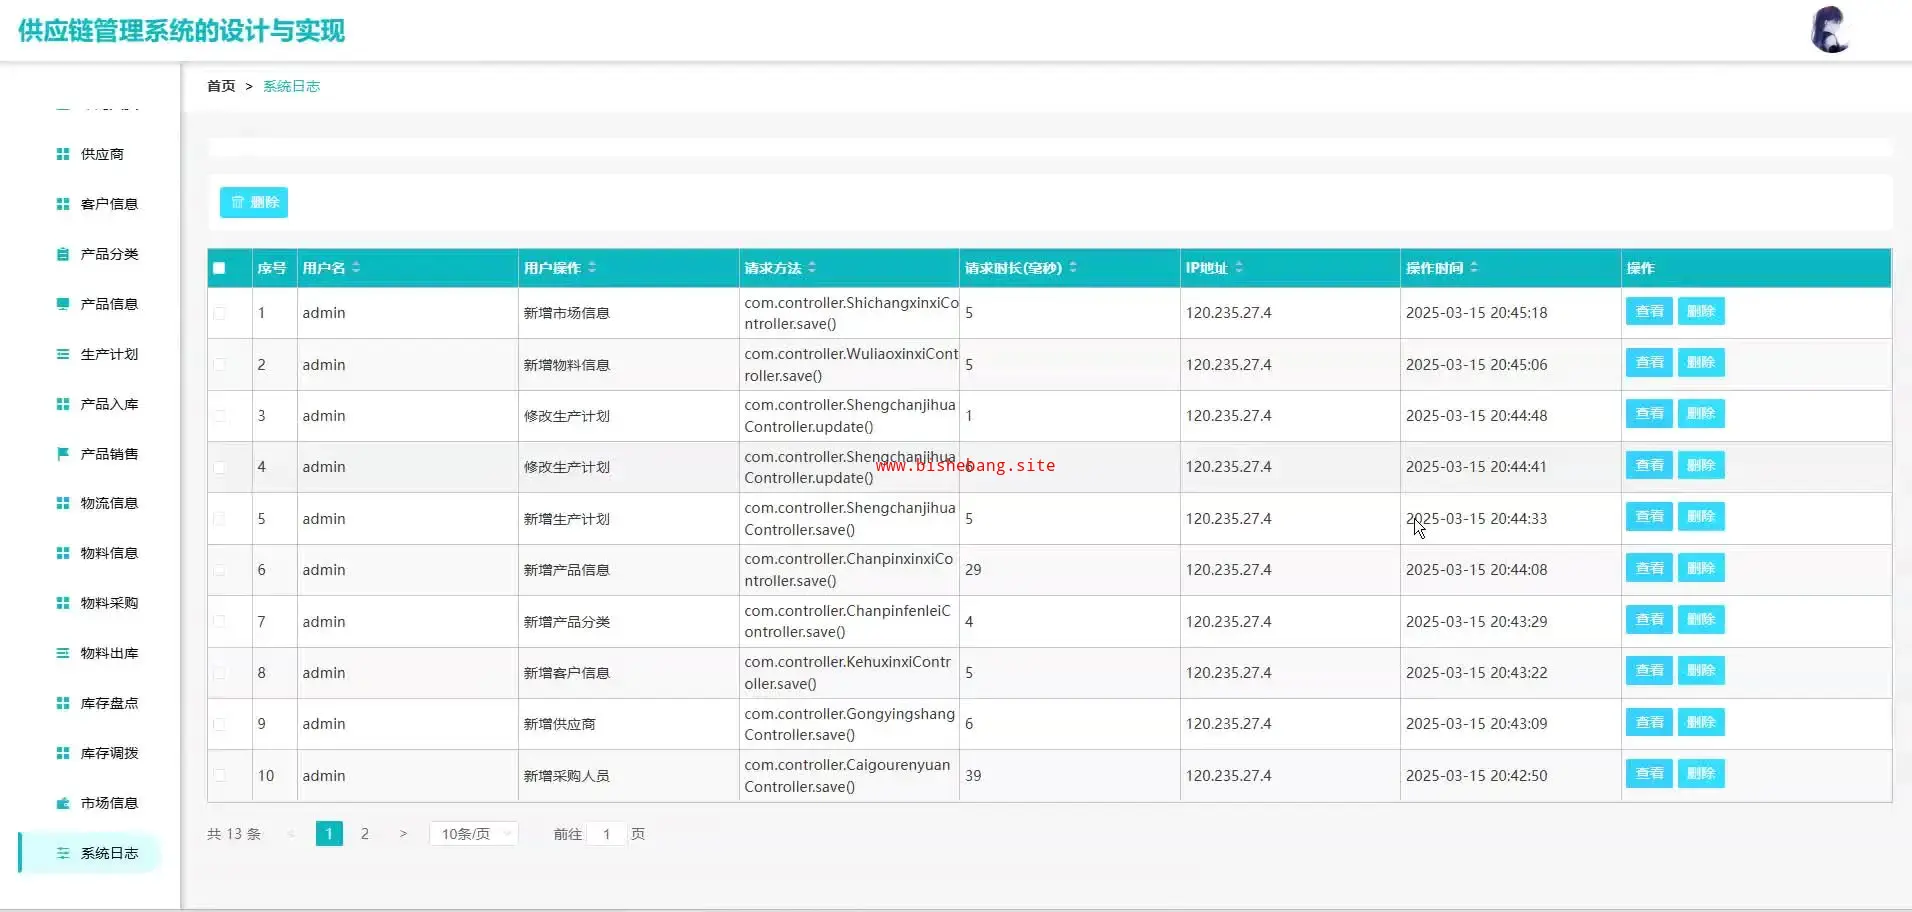Click the 生产计划 list icon in sidebar
This screenshot has width=1912, height=912.
pyautogui.click(x=63, y=354)
